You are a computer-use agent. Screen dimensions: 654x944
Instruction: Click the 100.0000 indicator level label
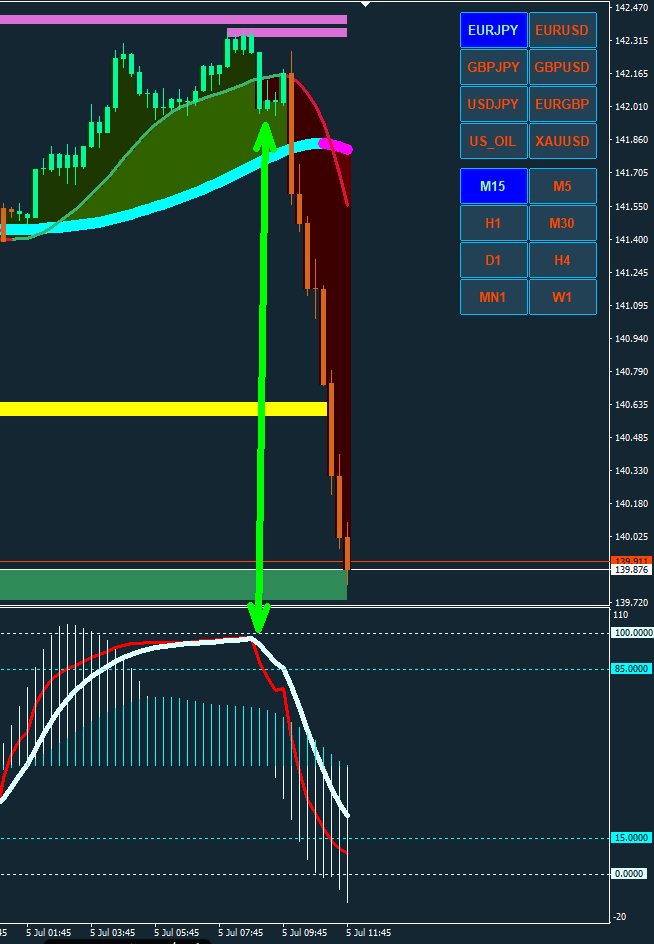(x=632, y=633)
